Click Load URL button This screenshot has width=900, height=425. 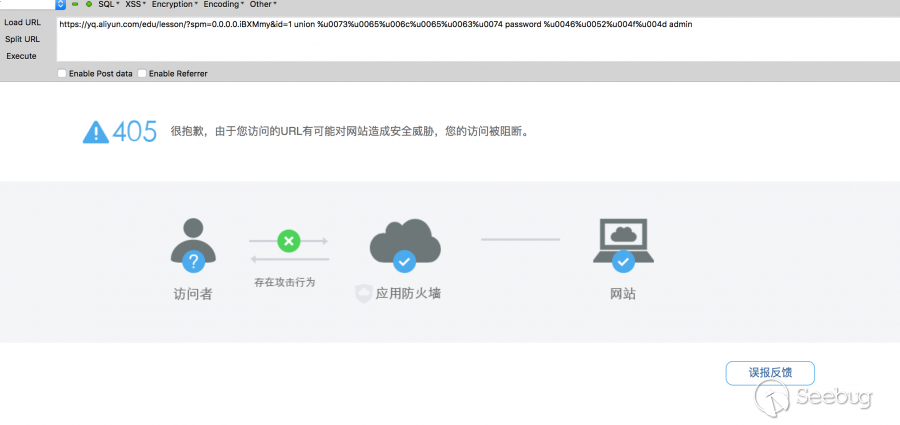pos(22,22)
